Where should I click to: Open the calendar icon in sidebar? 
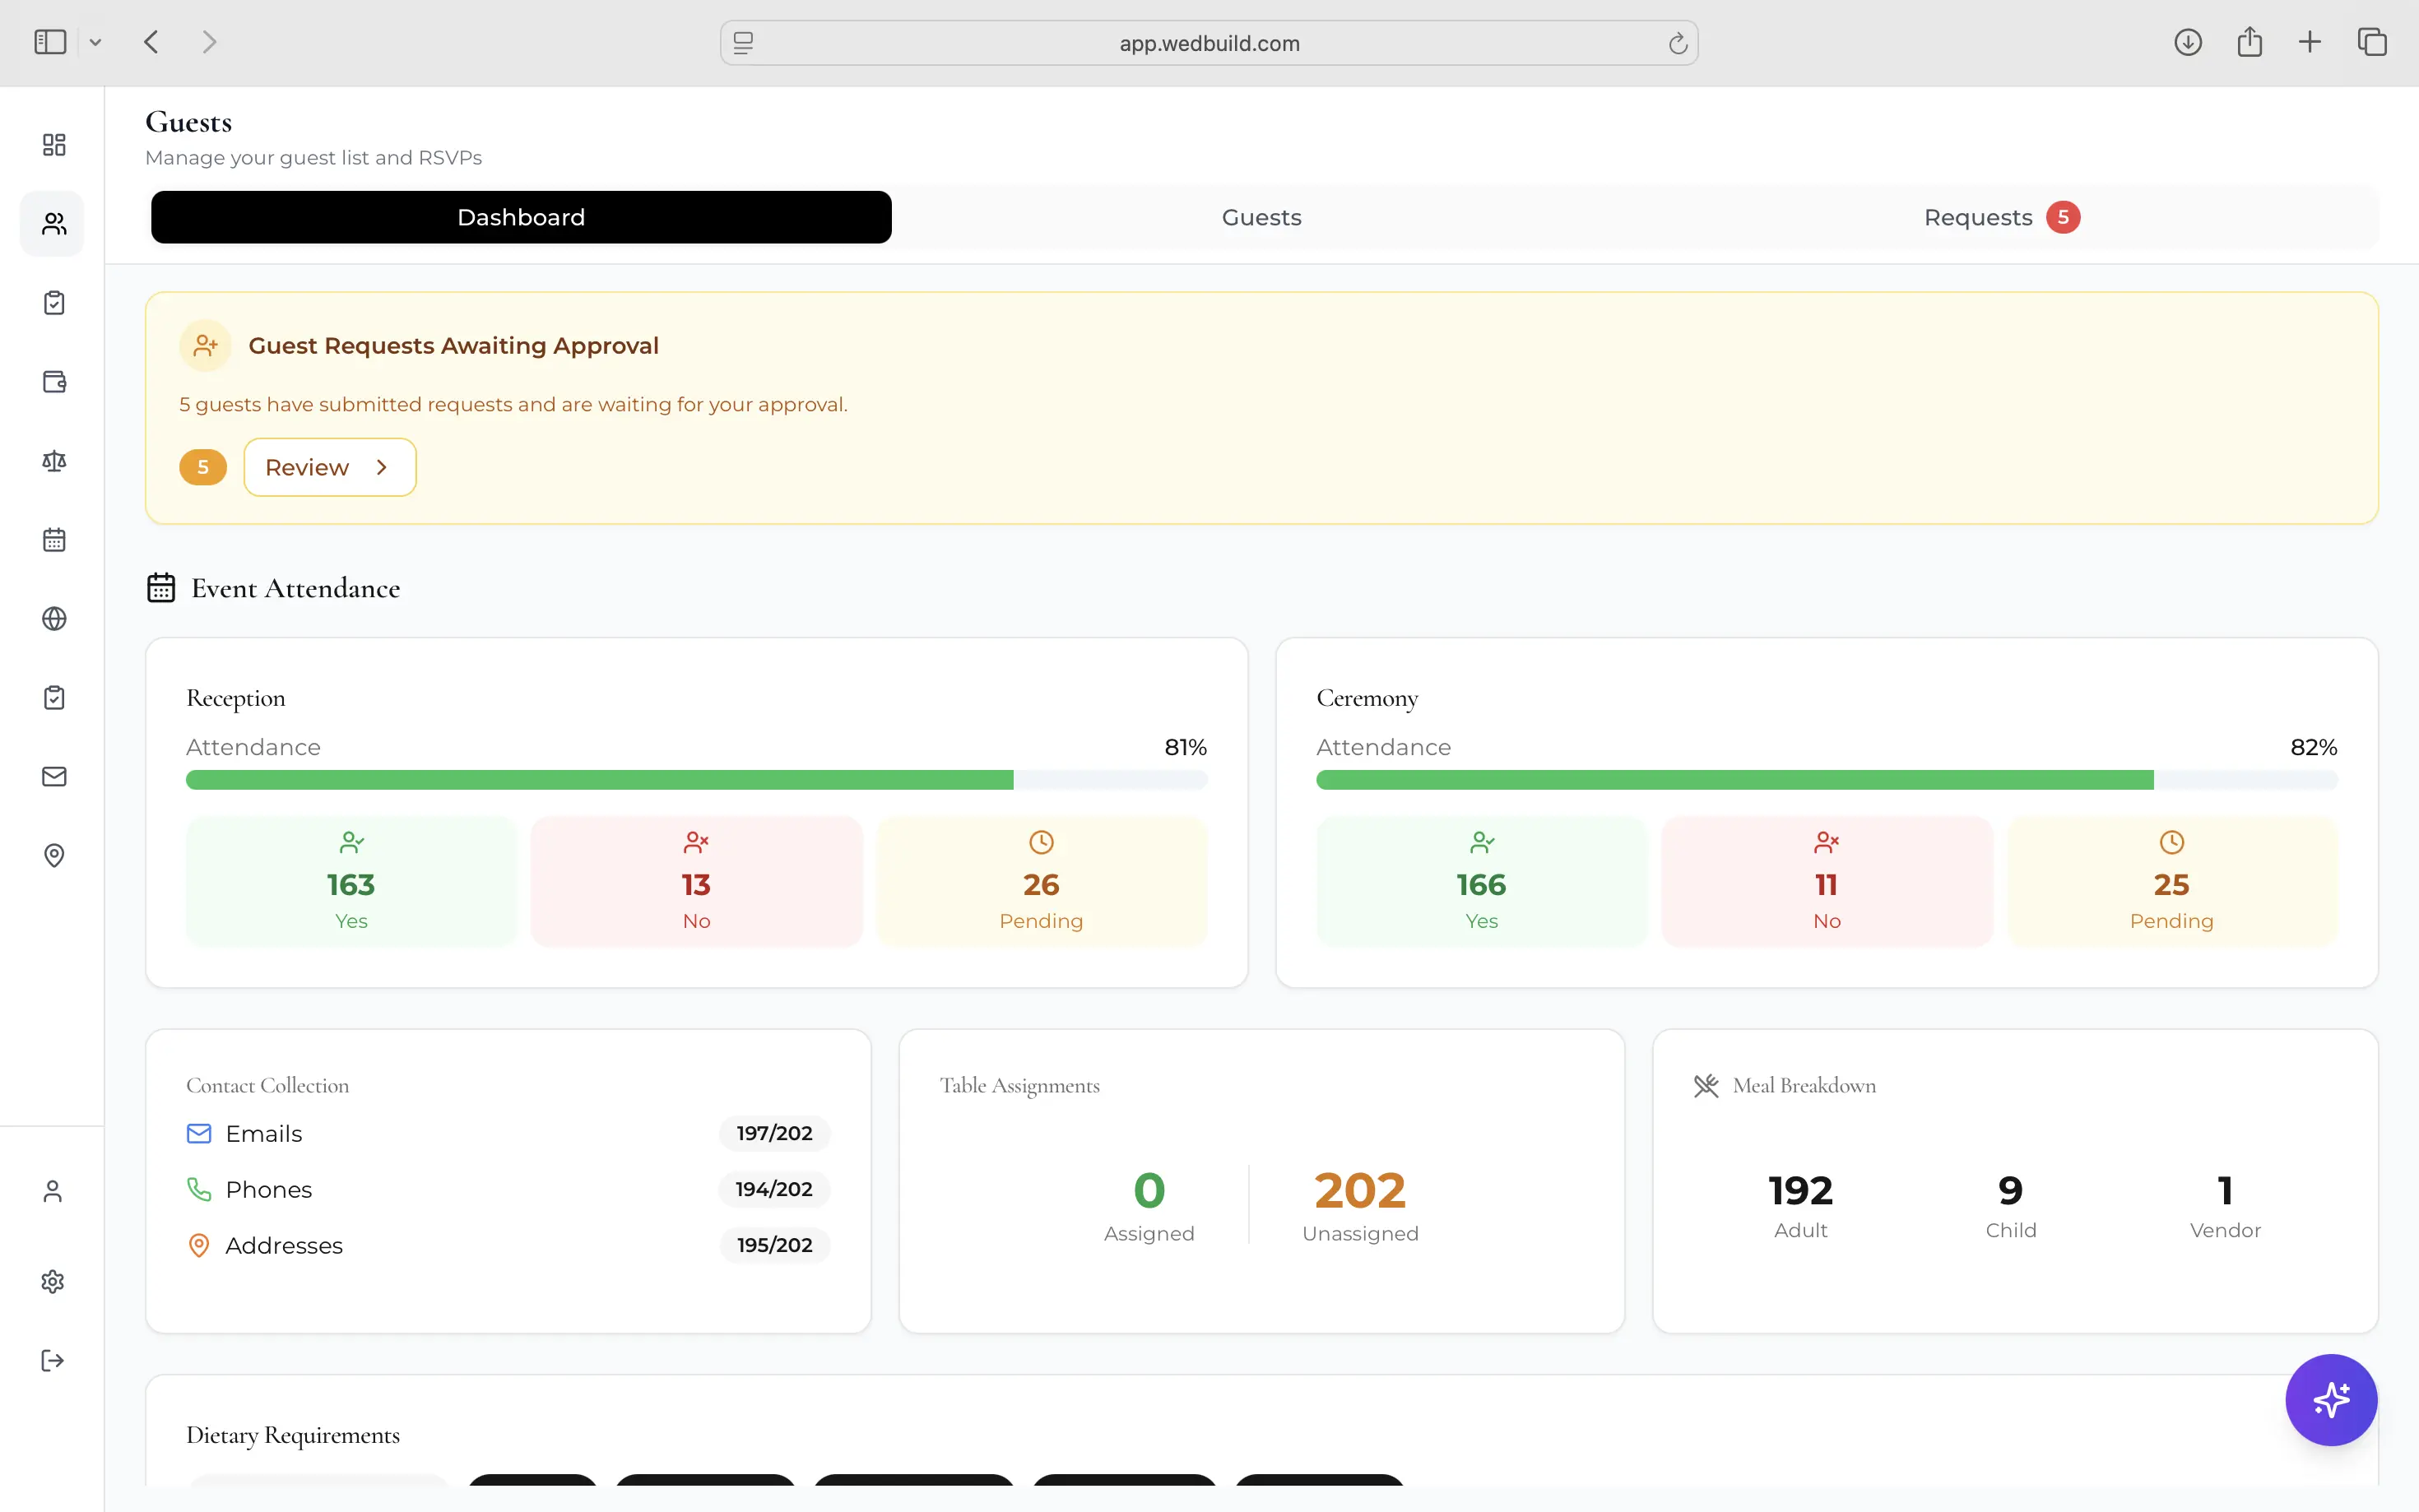click(x=54, y=540)
